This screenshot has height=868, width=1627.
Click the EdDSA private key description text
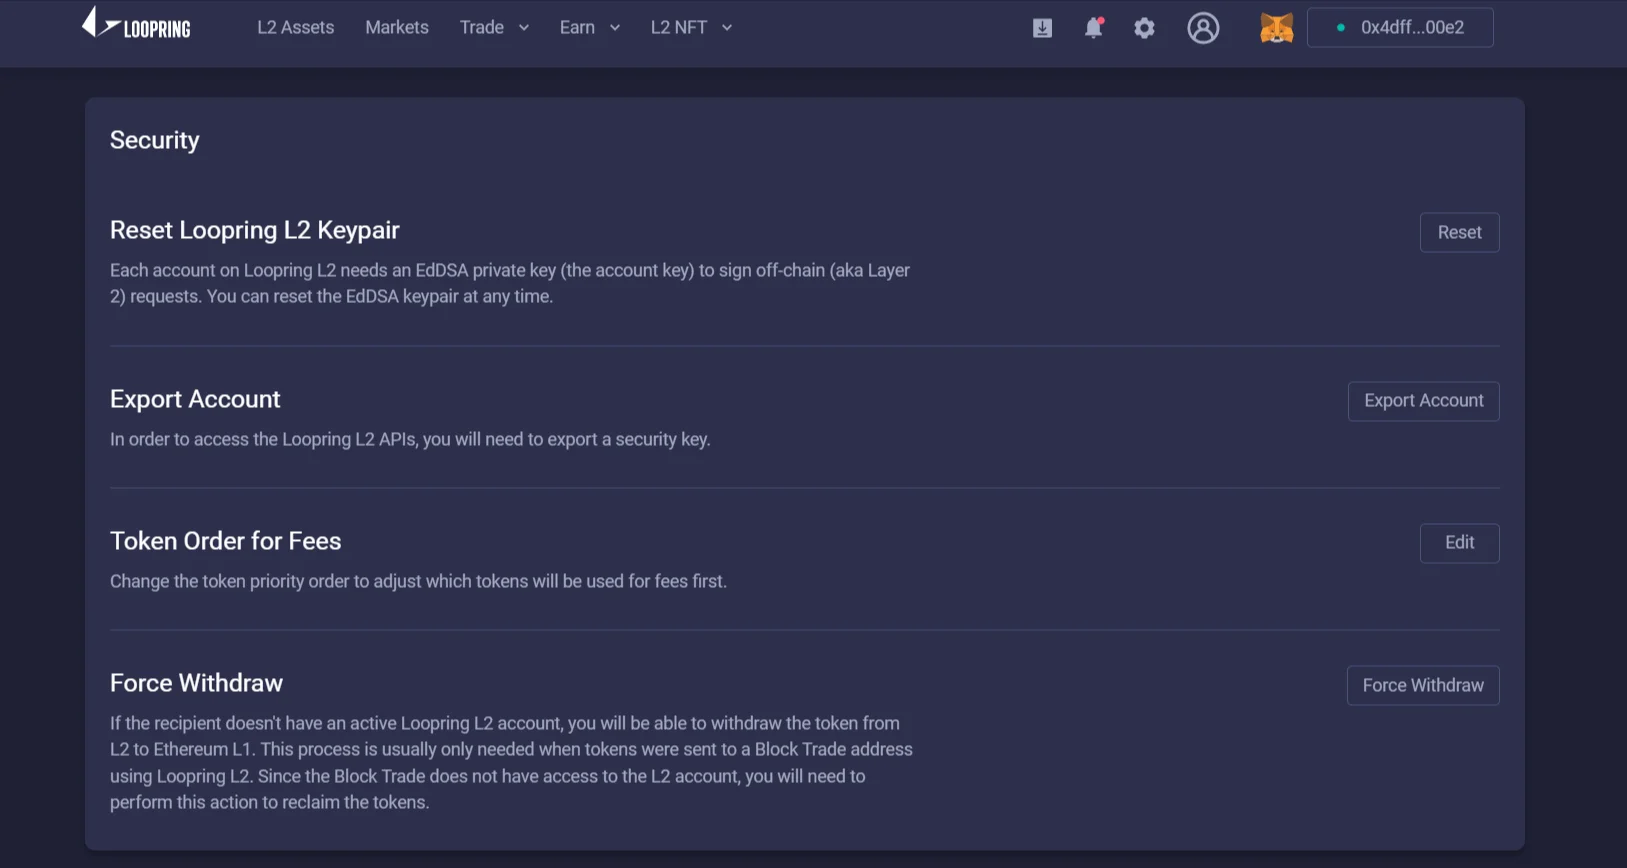(x=510, y=283)
